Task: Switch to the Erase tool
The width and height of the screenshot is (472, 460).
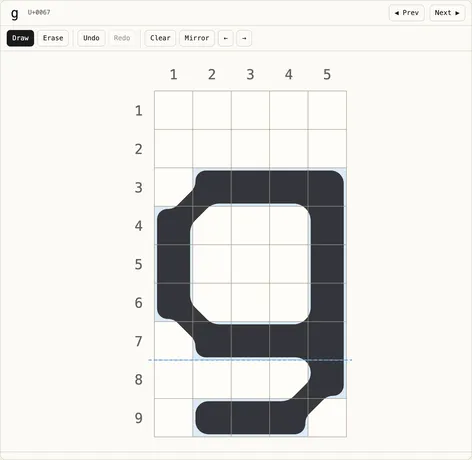Action: point(53,38)
